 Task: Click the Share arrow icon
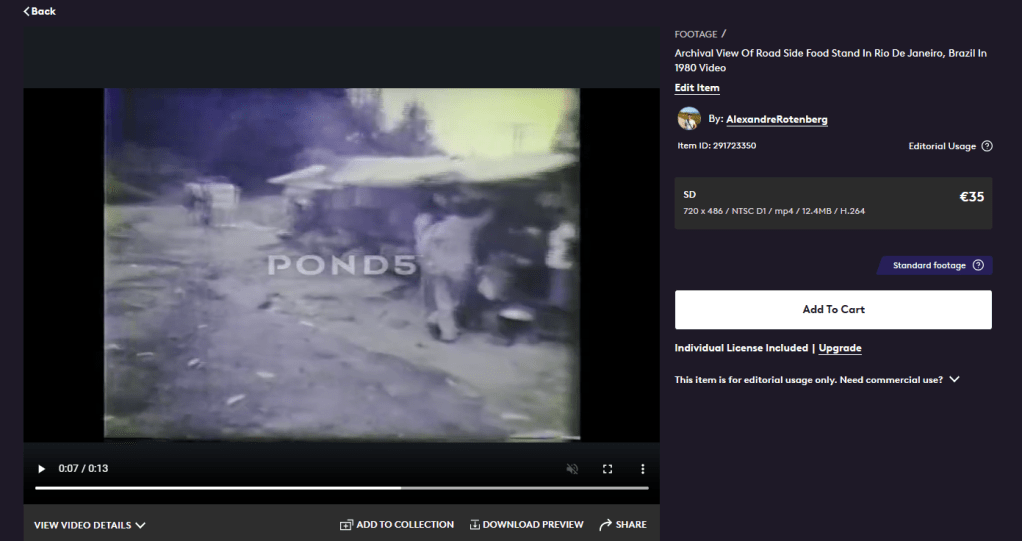click(x=605, y=525)
